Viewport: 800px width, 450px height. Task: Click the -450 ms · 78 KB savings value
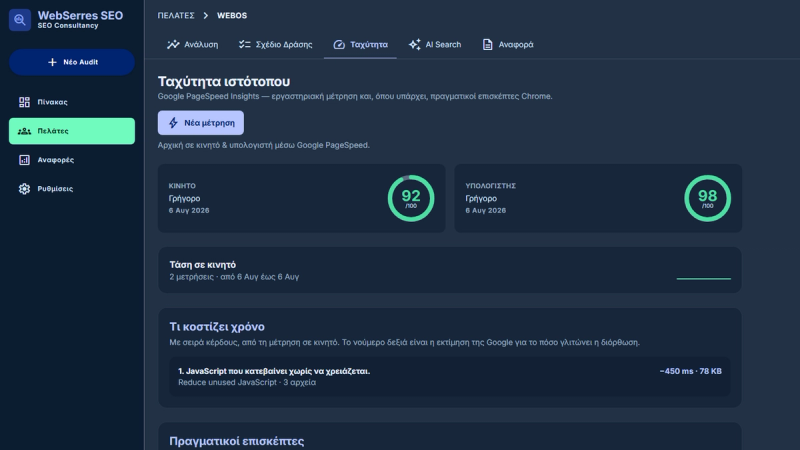(x=690, y=371)
